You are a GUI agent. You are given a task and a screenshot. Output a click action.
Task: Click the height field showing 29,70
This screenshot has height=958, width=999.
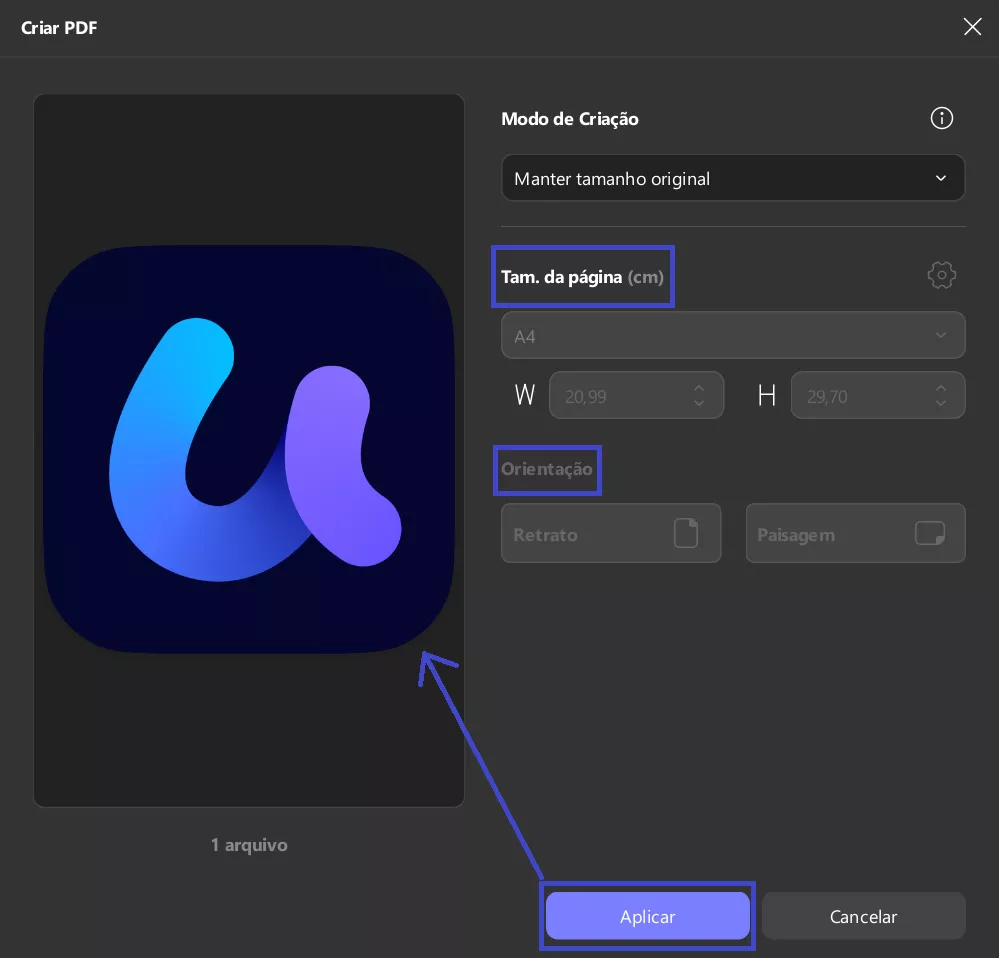[877, 396]
